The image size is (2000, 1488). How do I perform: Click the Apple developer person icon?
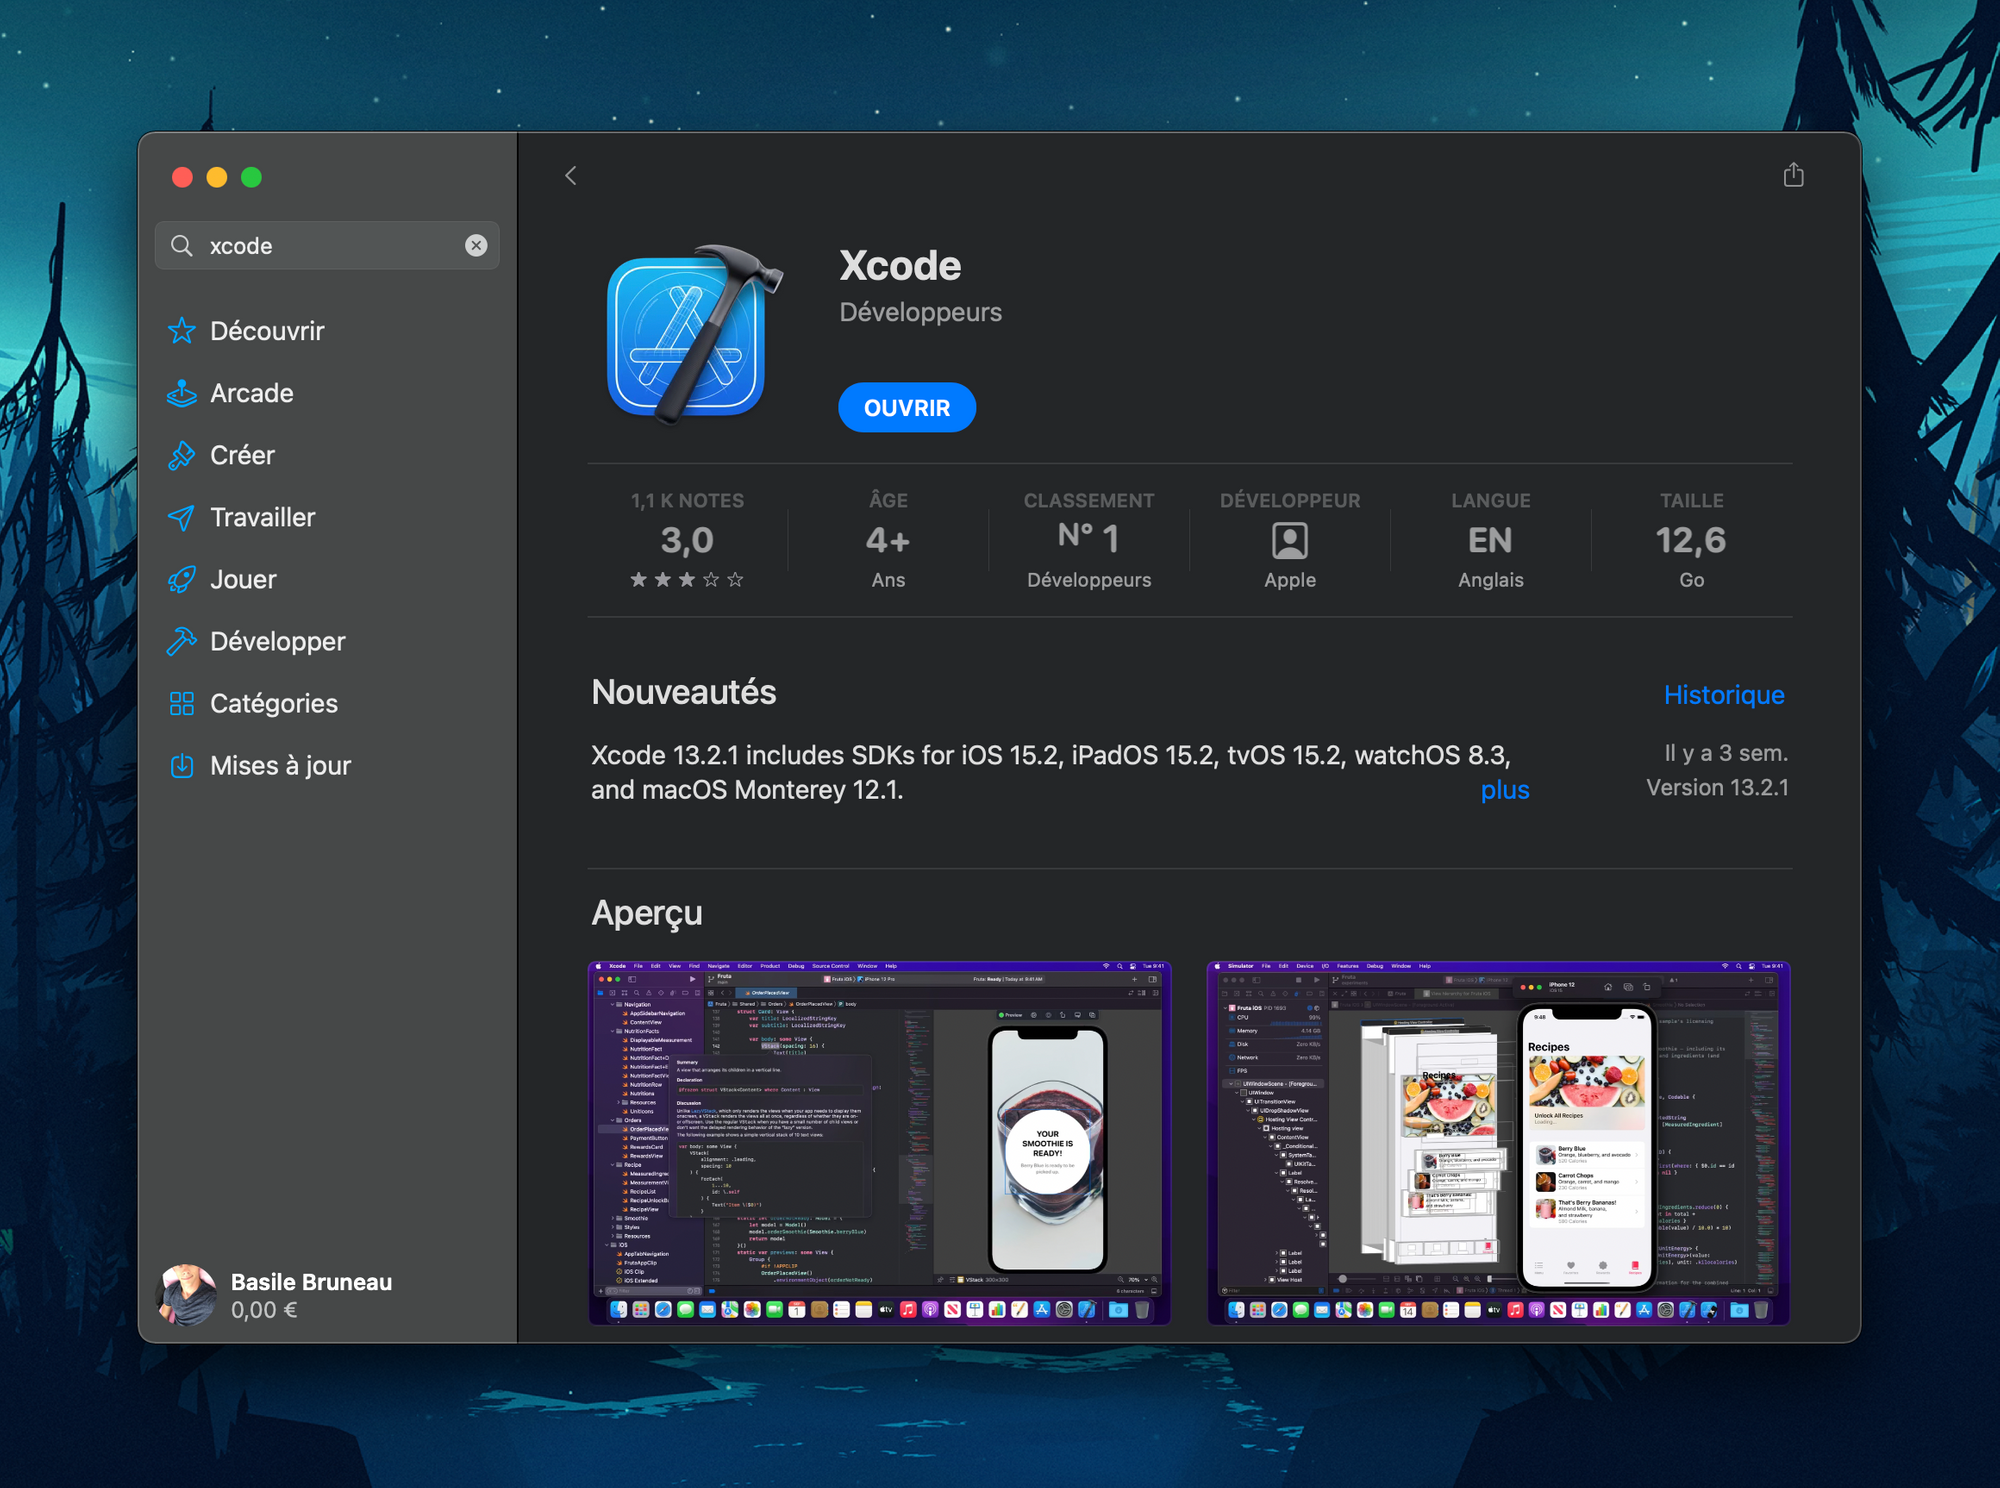point(1290,541)
